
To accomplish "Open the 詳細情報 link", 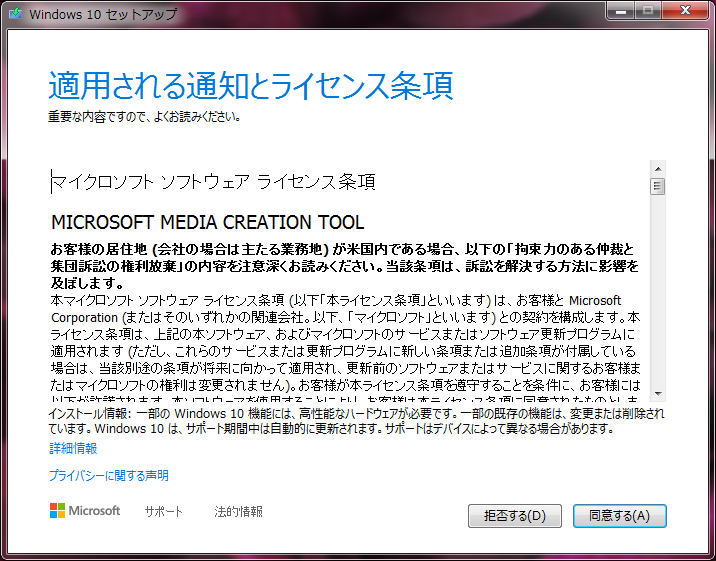I will point(73,448).
